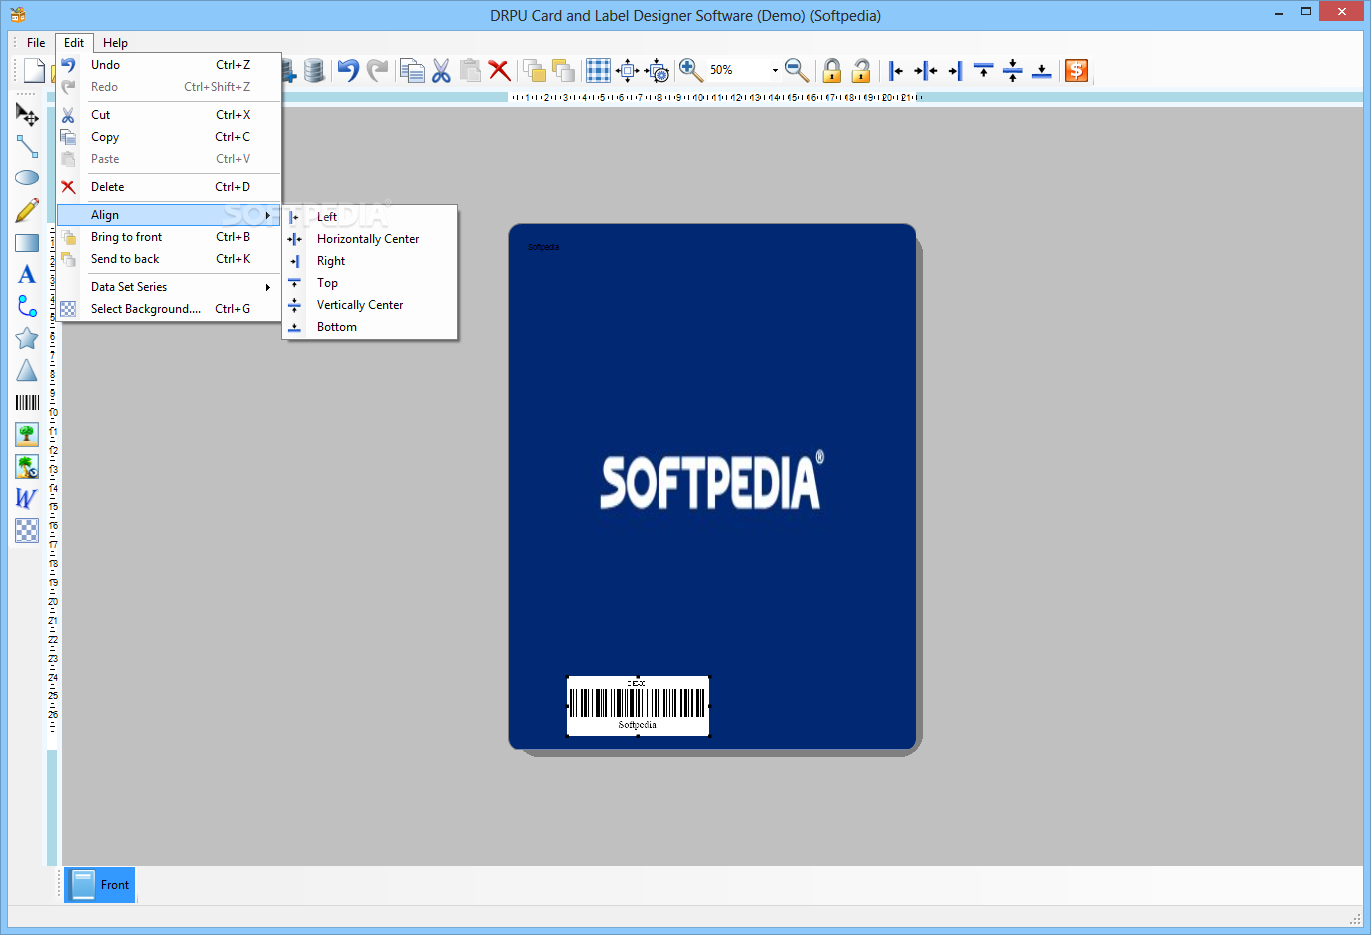Choose Top in the Align submenu
The width and height of the screenshot is (1371, 935).
click(x=370, y=283)
